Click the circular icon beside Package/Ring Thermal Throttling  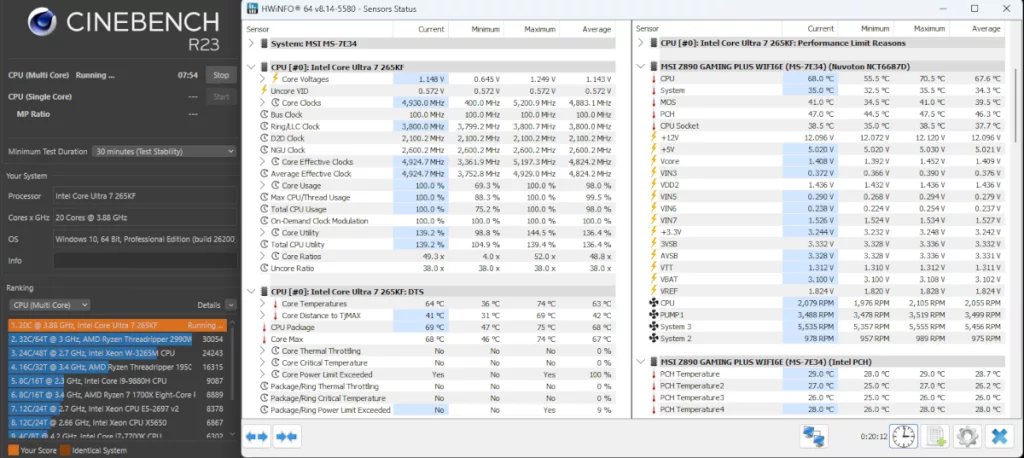(x=264, y=386)
